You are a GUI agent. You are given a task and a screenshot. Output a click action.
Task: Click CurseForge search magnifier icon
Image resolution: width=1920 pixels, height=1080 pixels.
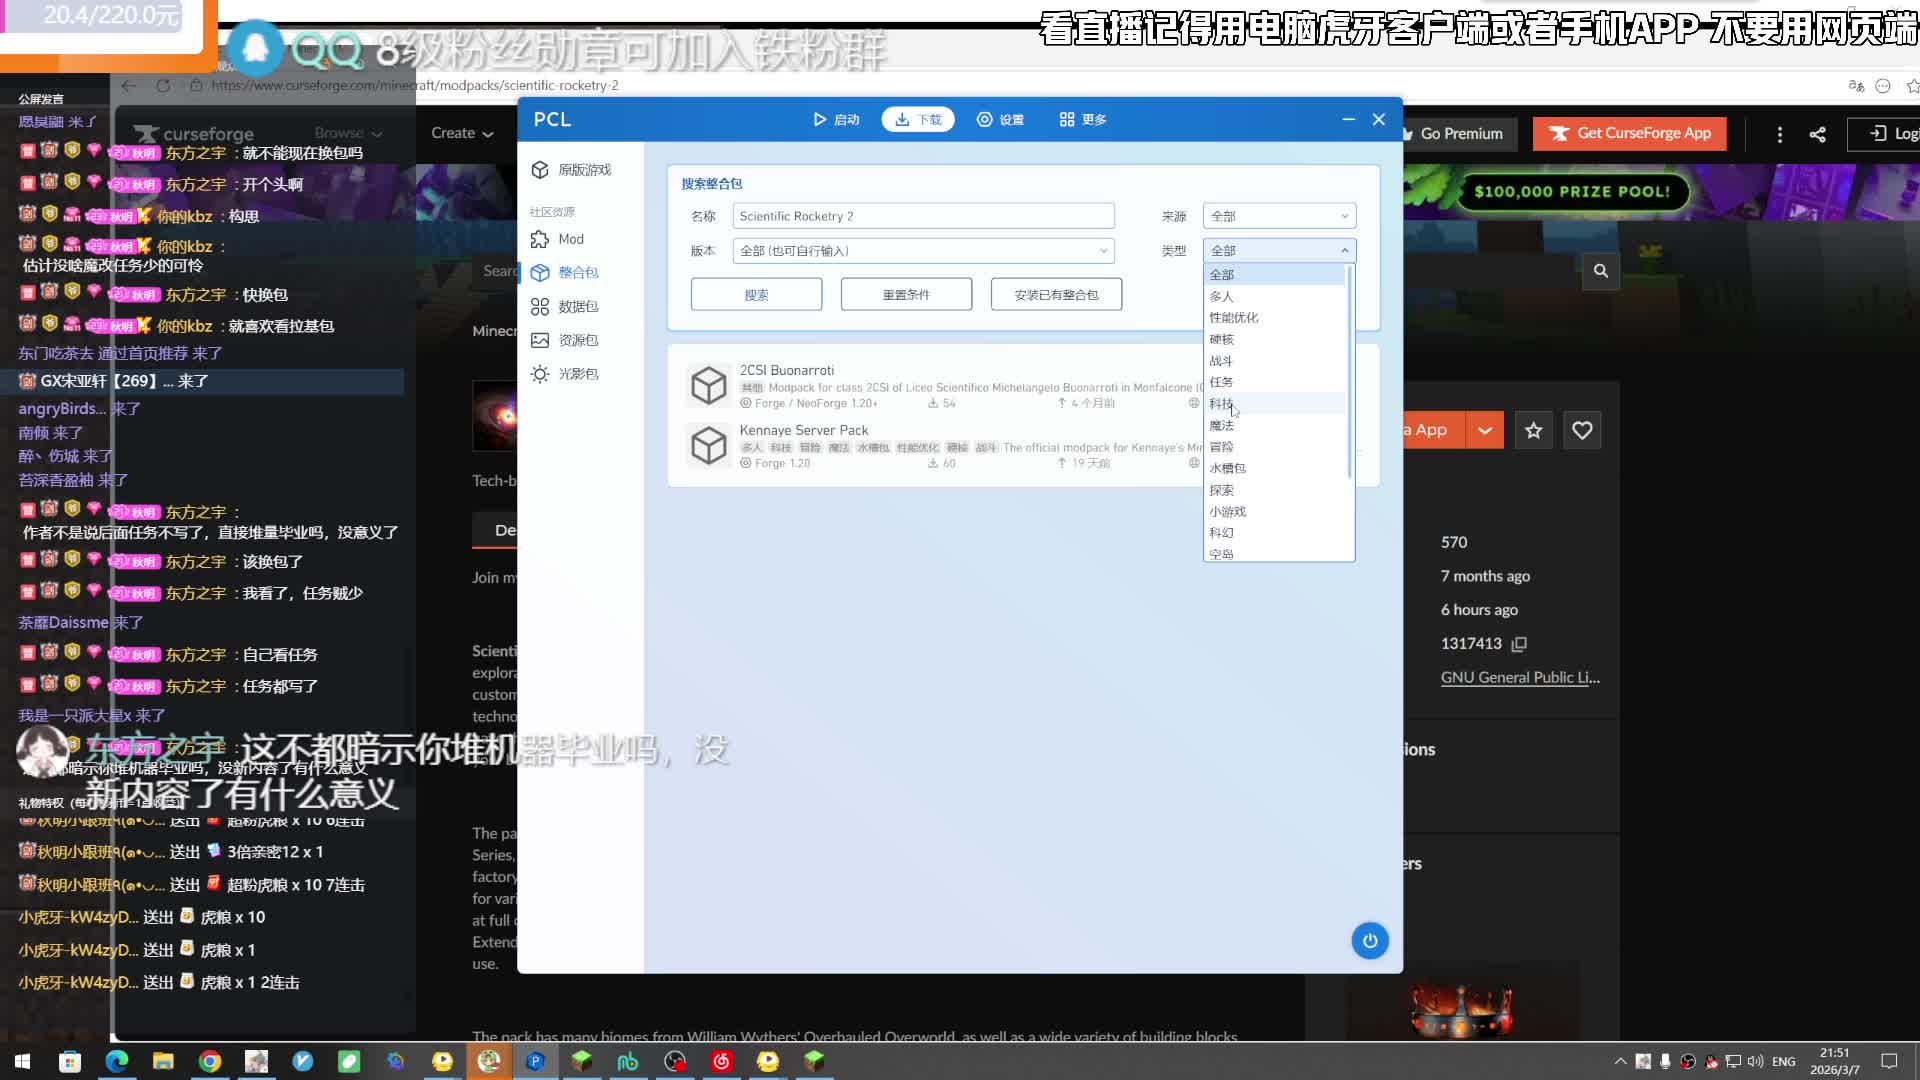[1600, 271]
